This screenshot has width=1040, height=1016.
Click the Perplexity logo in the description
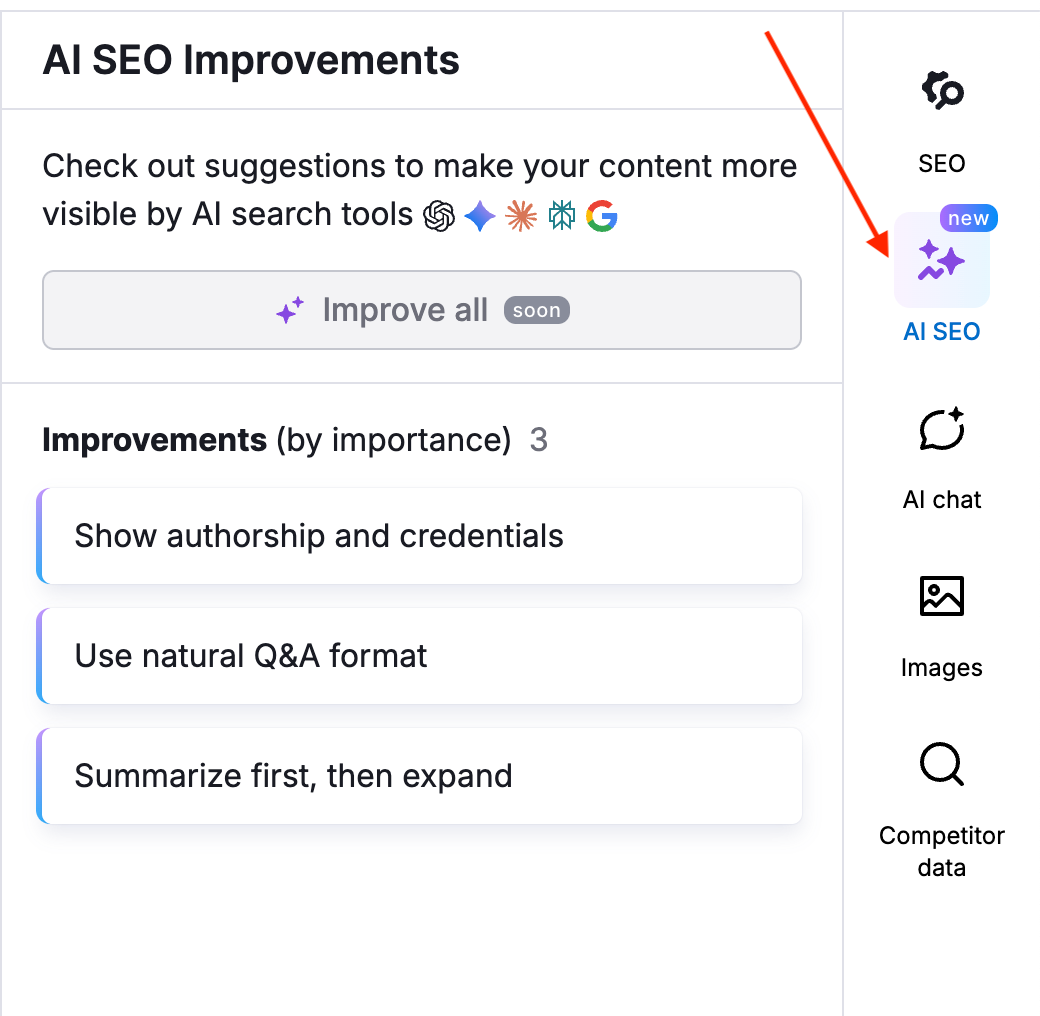click(x=561, y=214)
